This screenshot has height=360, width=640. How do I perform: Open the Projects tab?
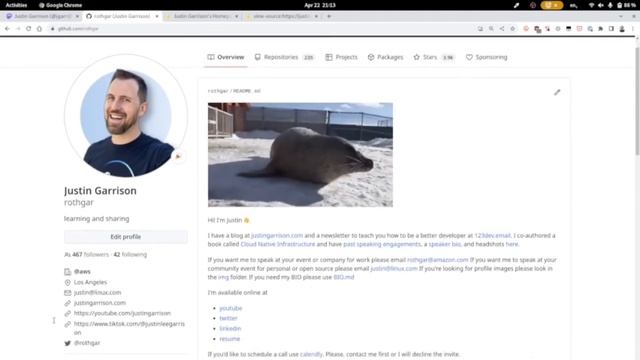341,57
